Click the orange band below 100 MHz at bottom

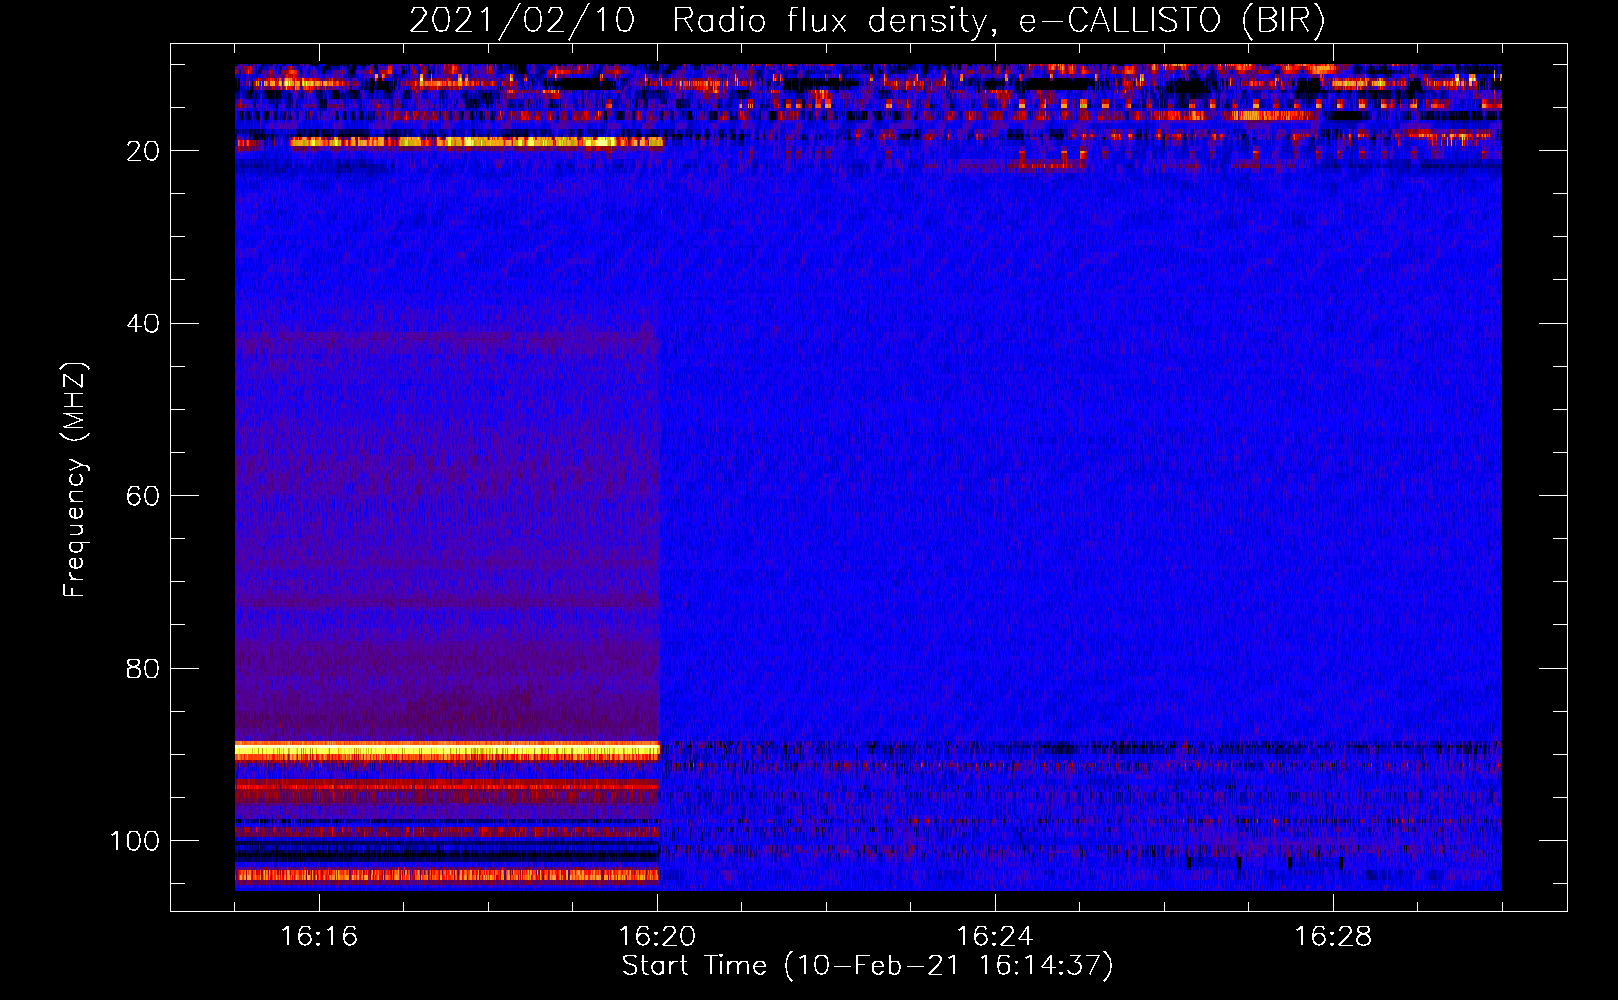[x=447, y=875]
